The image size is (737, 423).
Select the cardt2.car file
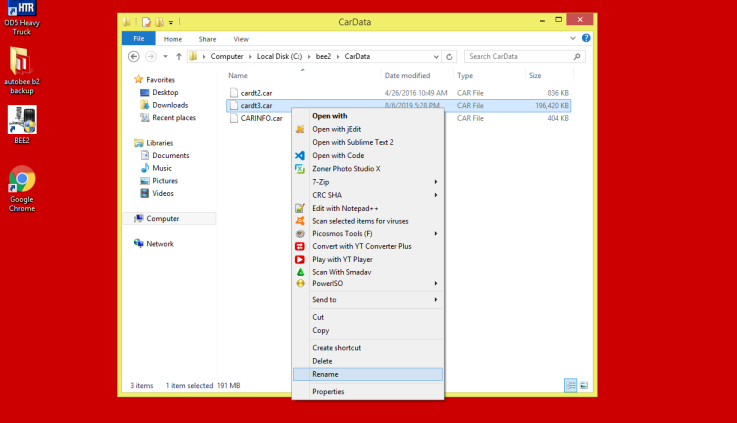click(x=256, y=92)
